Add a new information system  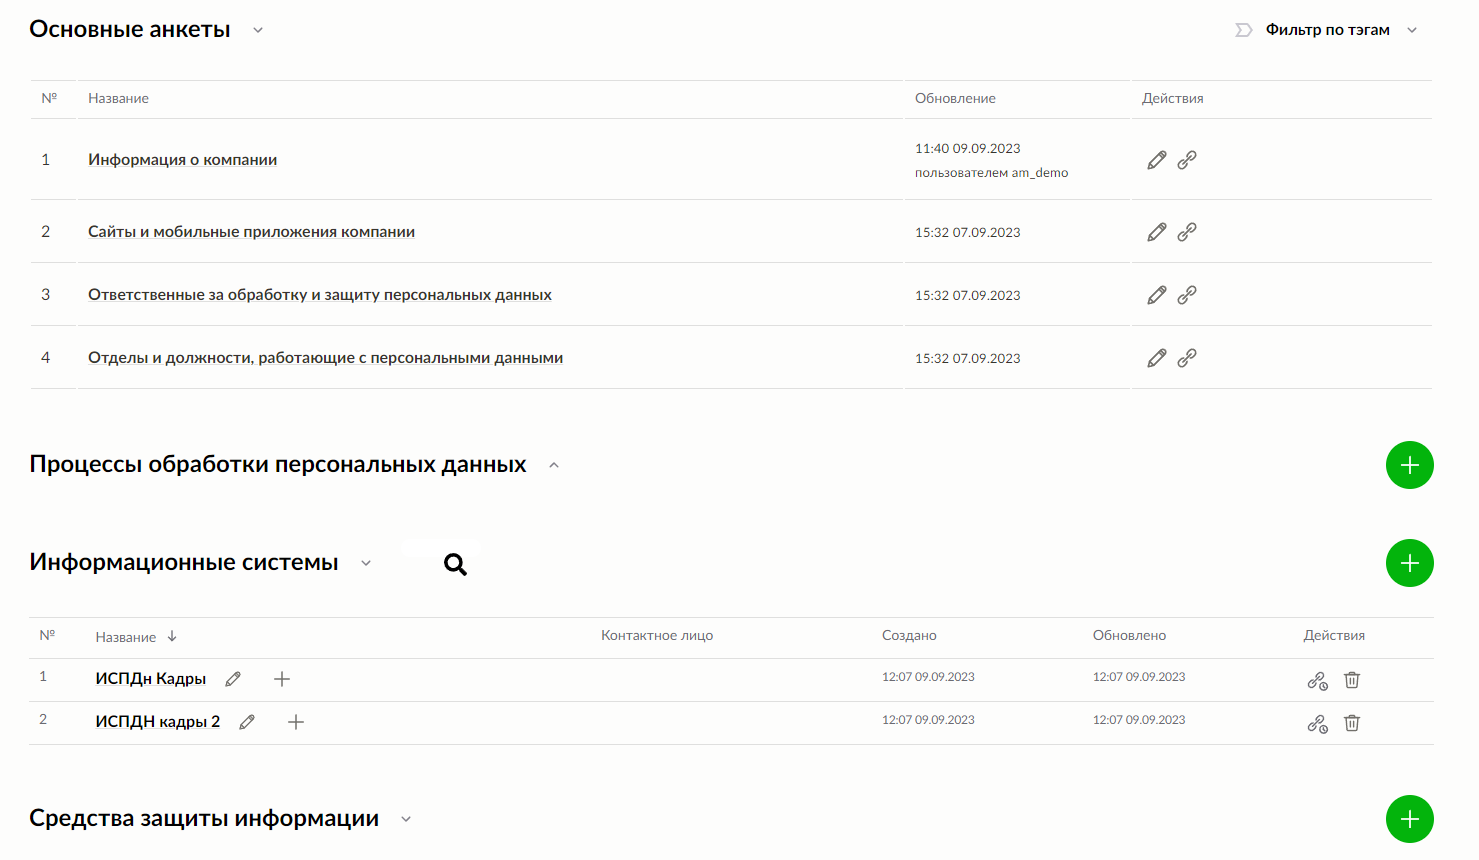point(1409,563)
